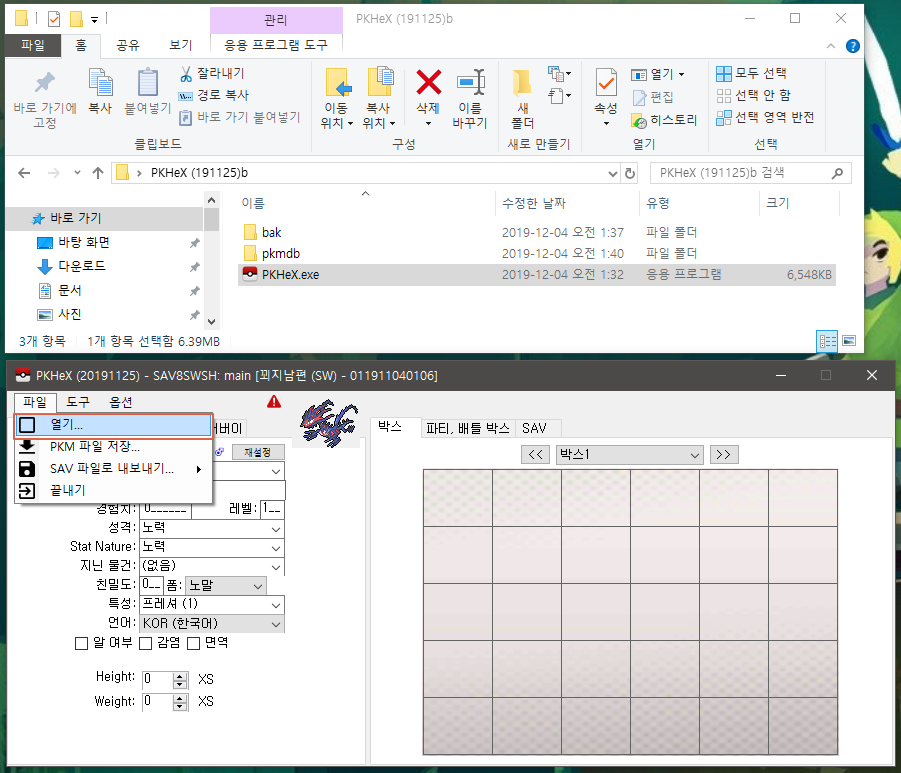Toggle the 면역 checkbox

click(194, 643)
